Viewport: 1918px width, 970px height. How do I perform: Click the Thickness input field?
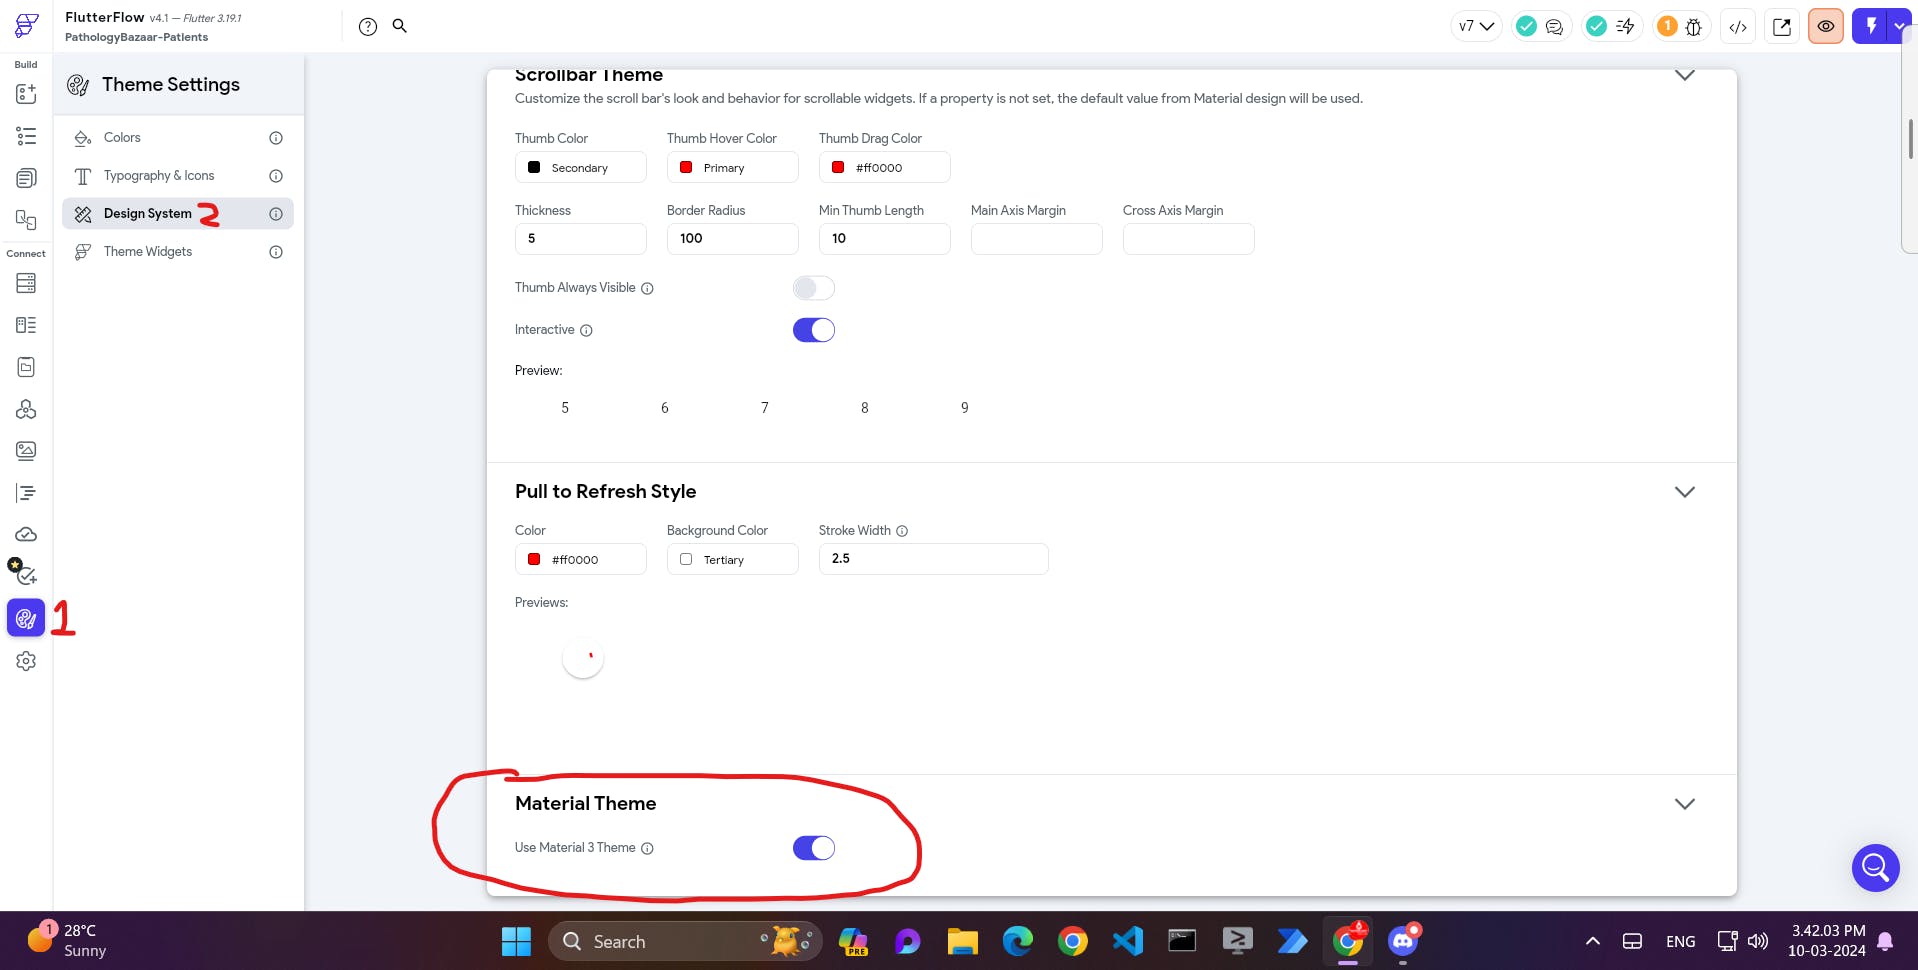[581, 239]
